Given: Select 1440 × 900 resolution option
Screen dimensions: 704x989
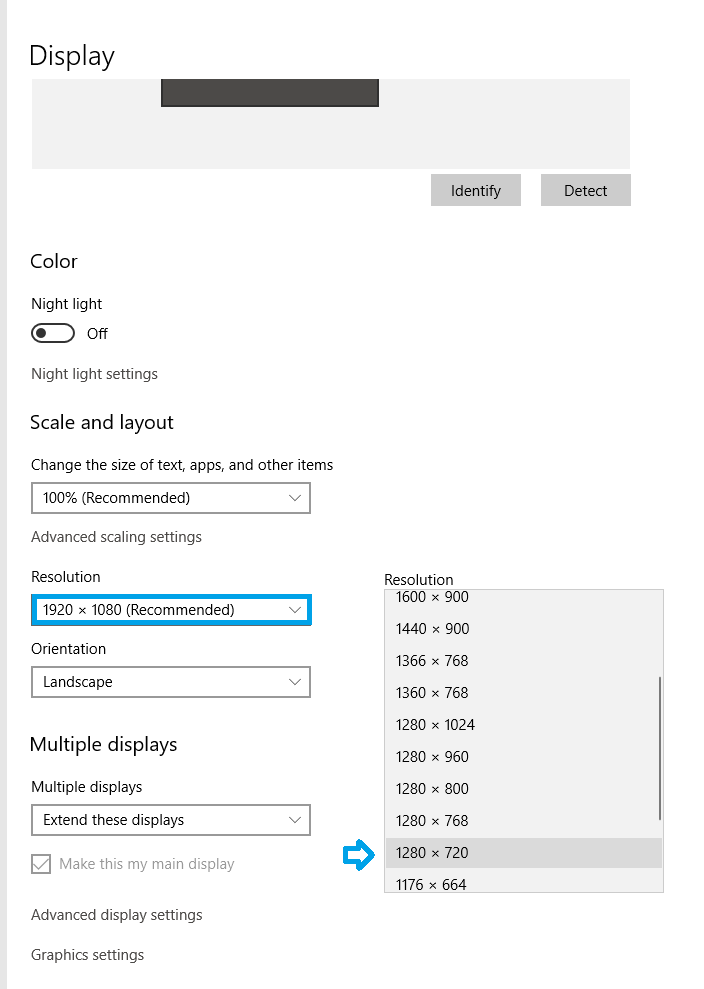Looking at the screenshot, I should [524, 629].
